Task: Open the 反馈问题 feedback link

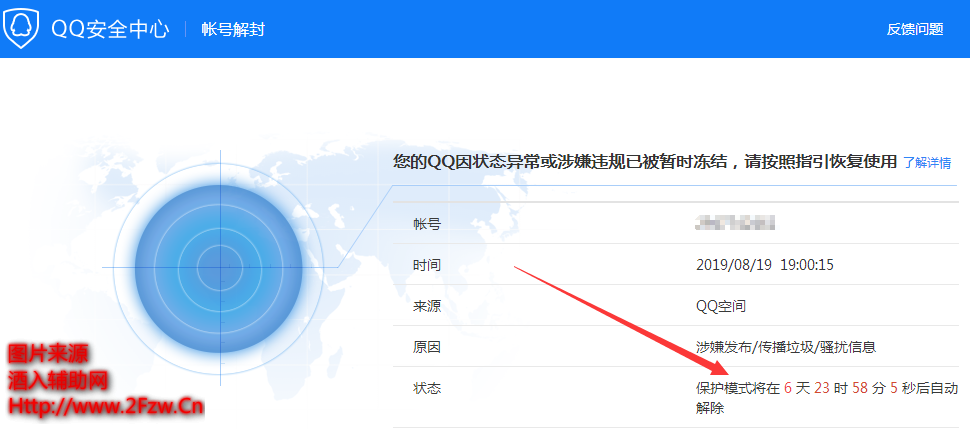Action: pyautogui.click(x=915, y=29)
